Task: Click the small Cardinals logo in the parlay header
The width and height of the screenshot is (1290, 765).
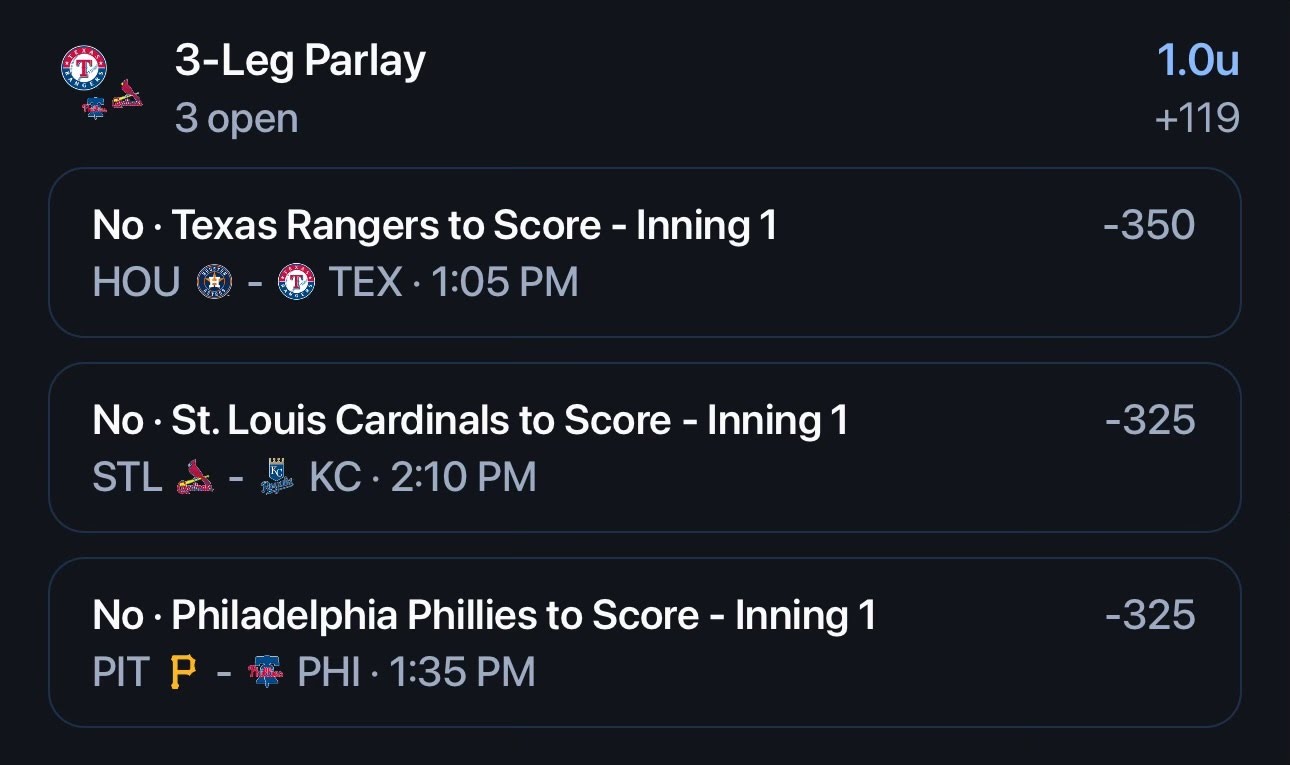Action: pyautogui.click(x=127, y=96)
